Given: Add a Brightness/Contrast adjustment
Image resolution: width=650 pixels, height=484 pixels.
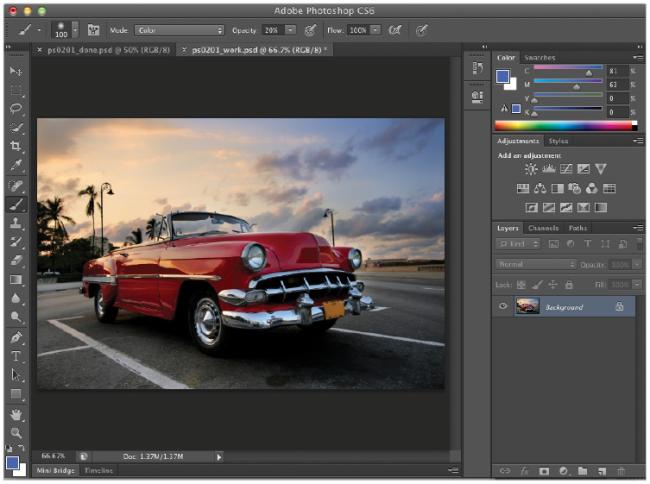Looking at the screenshot, I should point(531,169).
